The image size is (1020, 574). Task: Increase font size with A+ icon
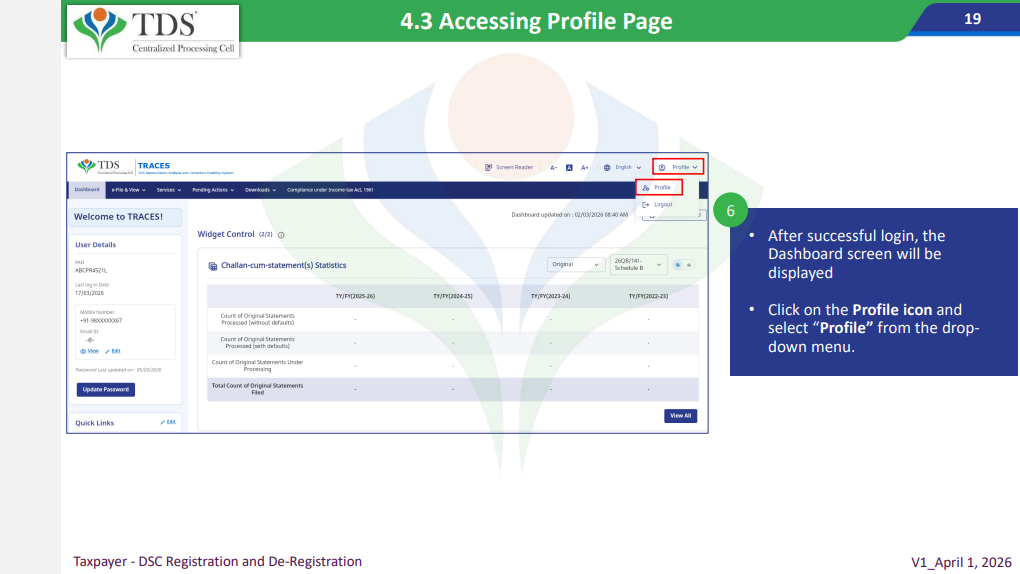[585, 167]
